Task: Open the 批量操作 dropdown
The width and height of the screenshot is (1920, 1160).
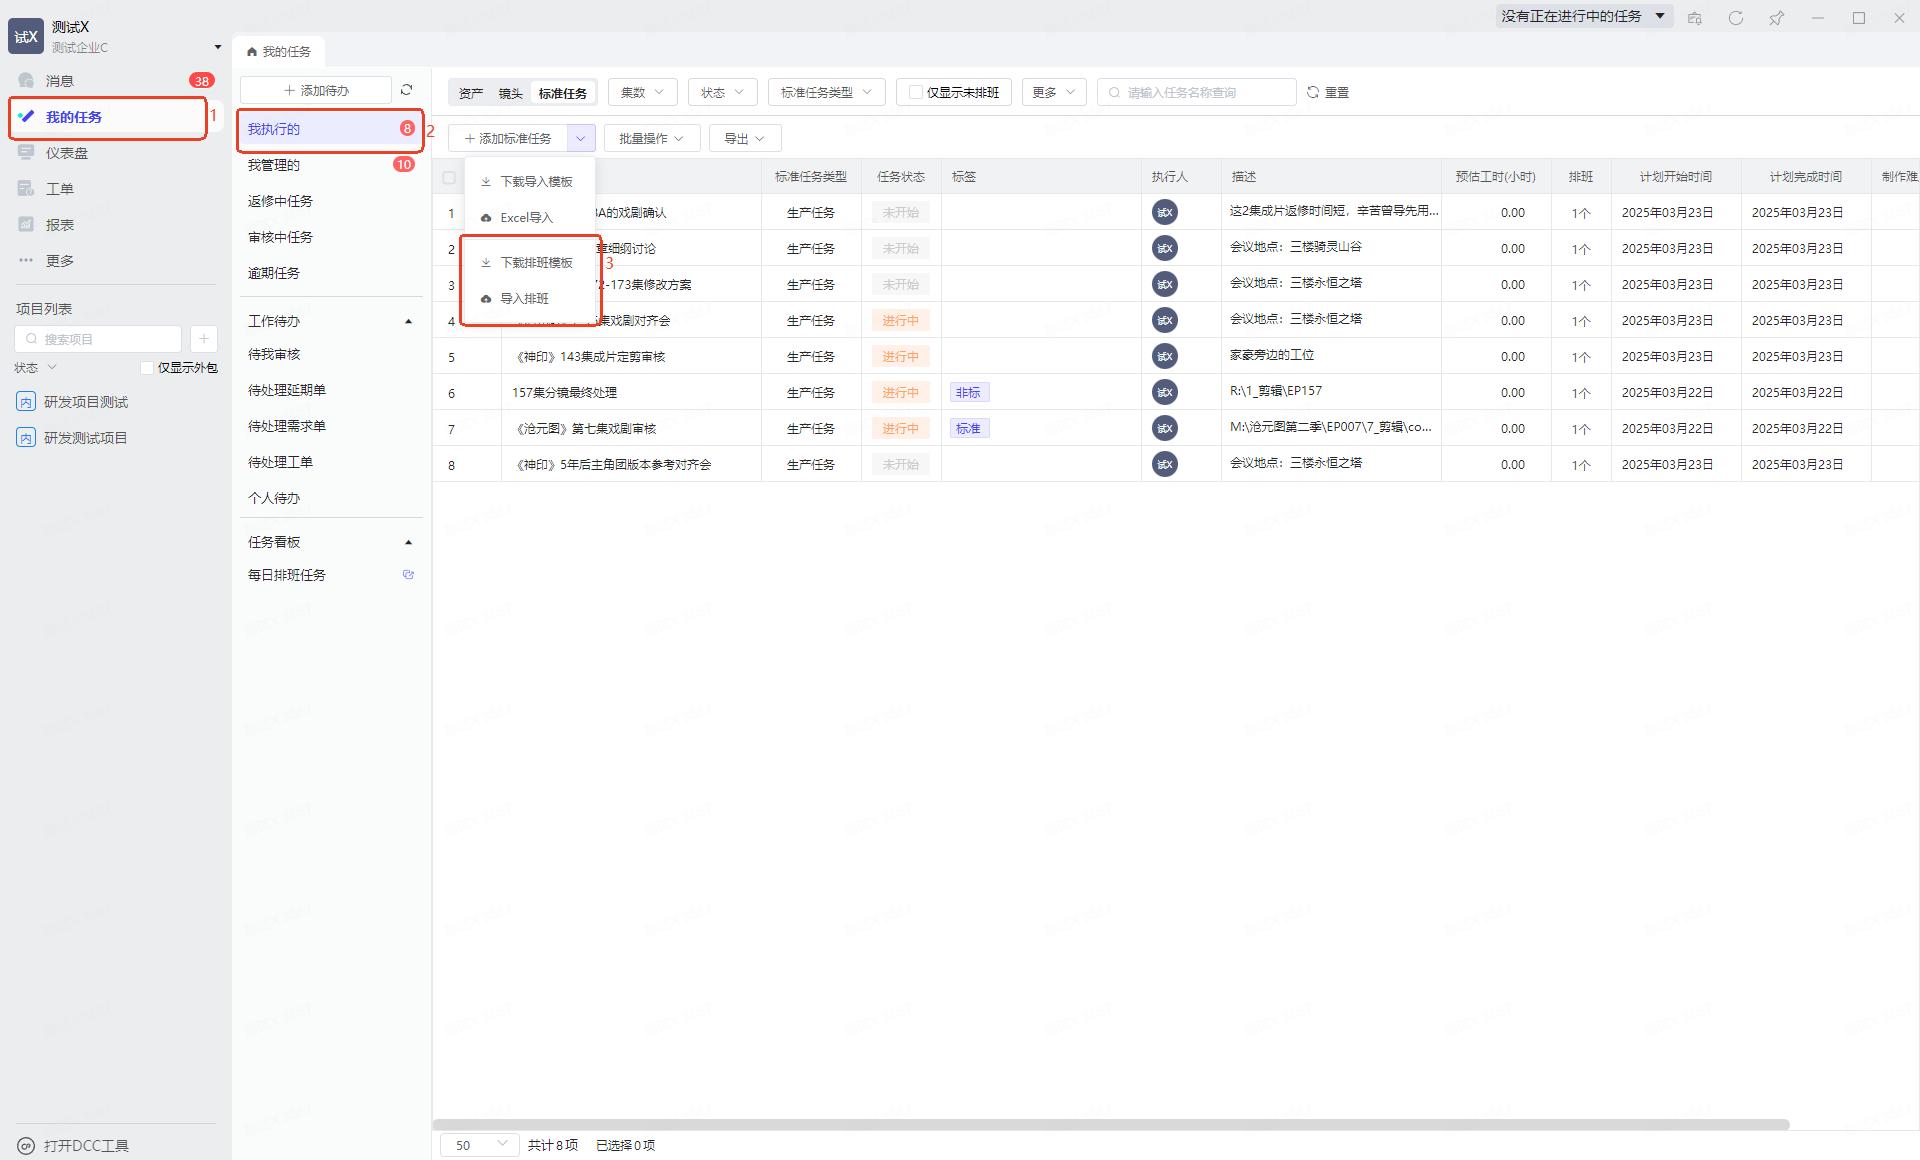Action: (x=651, y=138)
